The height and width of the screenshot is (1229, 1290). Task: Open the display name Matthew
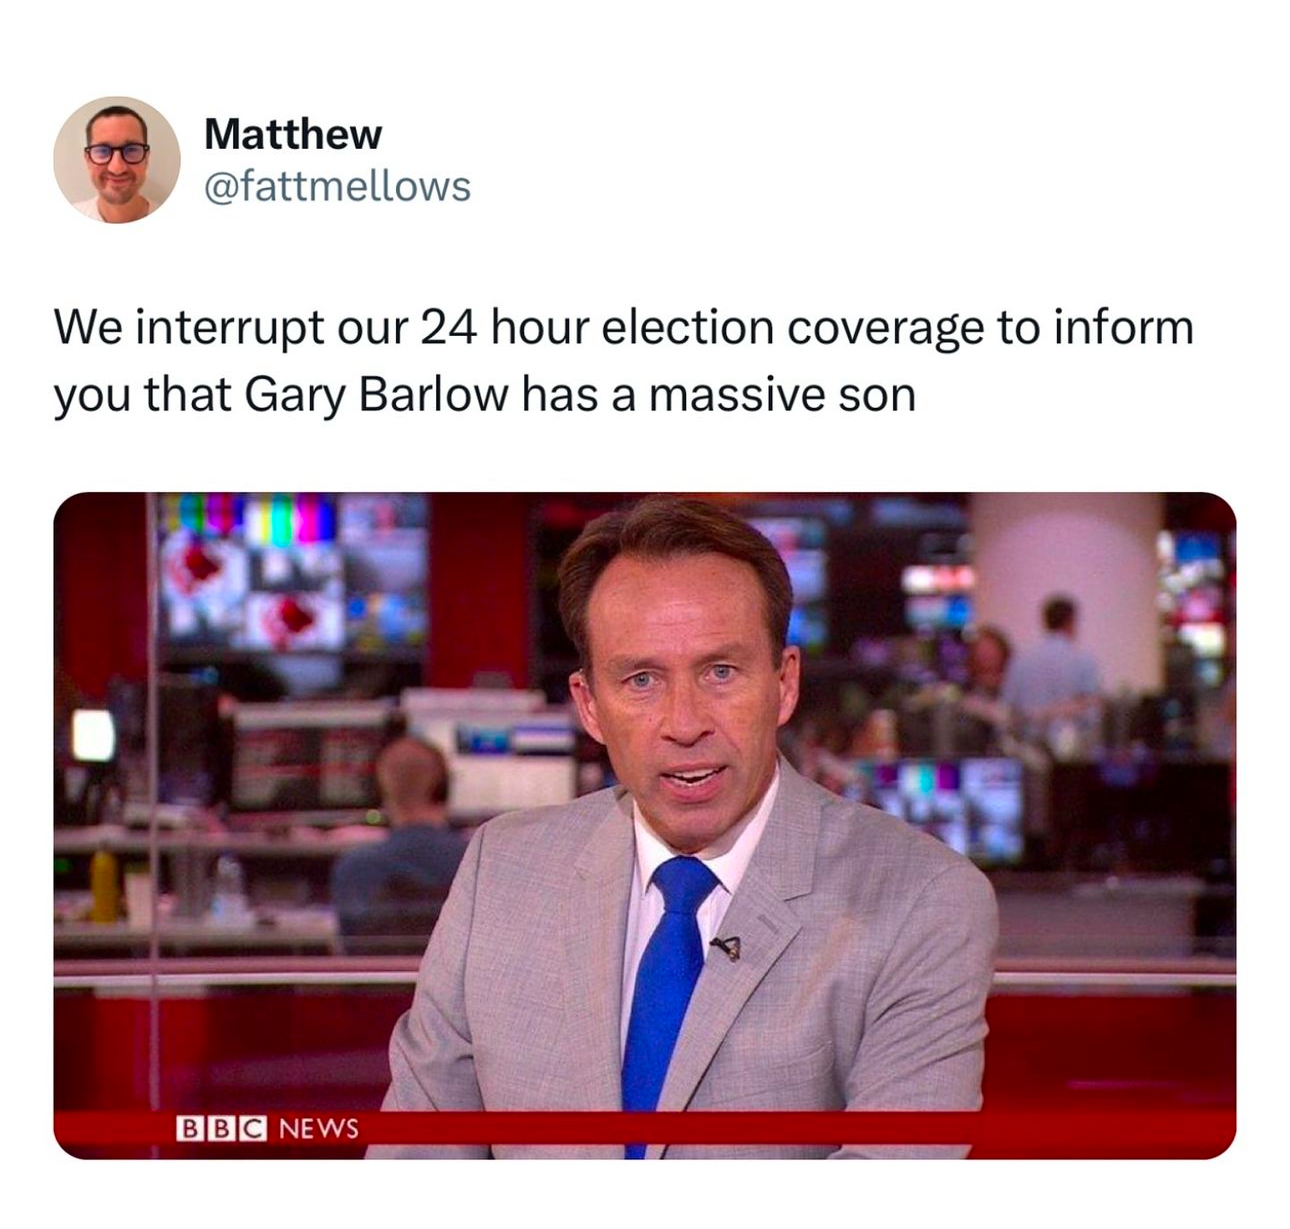[x=293, y=134]
